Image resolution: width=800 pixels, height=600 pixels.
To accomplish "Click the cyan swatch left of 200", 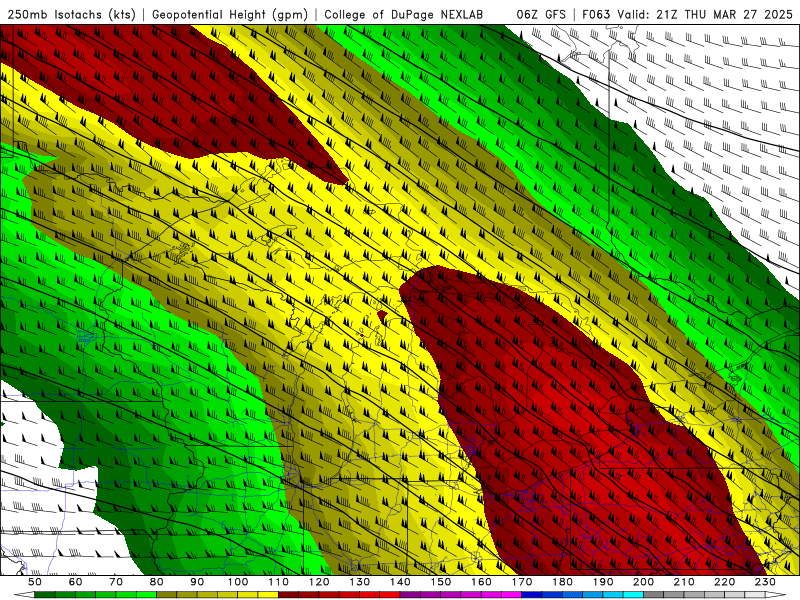I will click(x=633, y=595).
